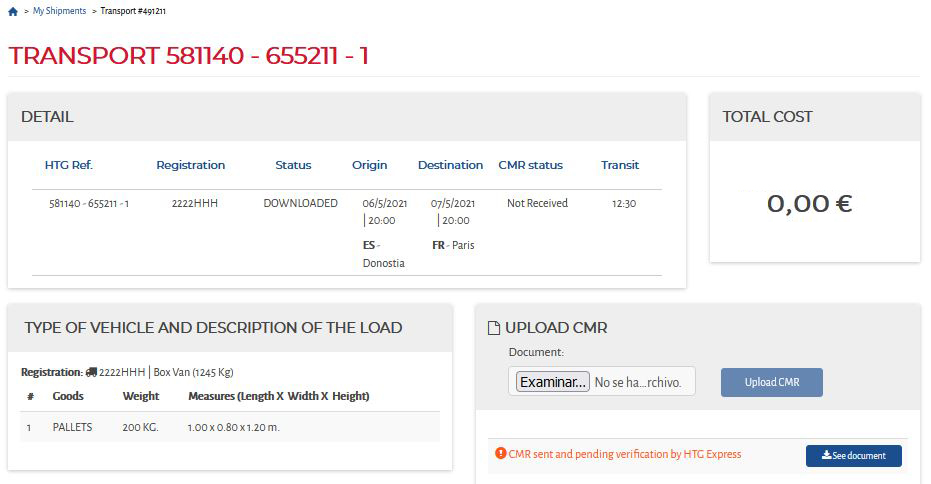Click the orange warning icon beside CMR sent

tap(501, 454)
